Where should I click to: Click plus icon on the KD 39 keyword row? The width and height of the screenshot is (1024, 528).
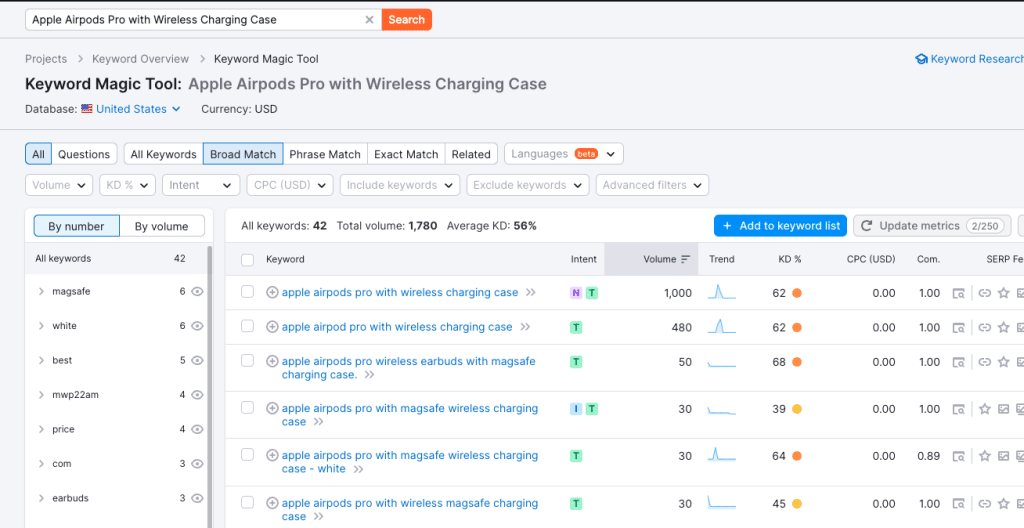point(272,408)
